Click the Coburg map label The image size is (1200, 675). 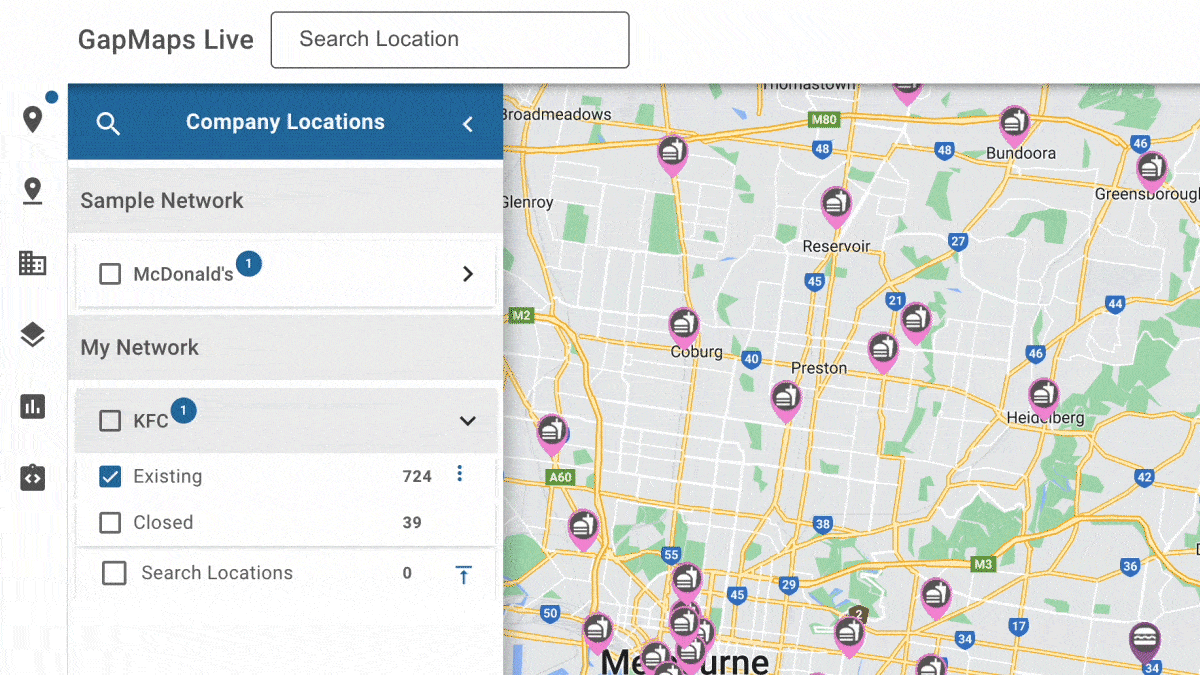[x=697, y=352]
